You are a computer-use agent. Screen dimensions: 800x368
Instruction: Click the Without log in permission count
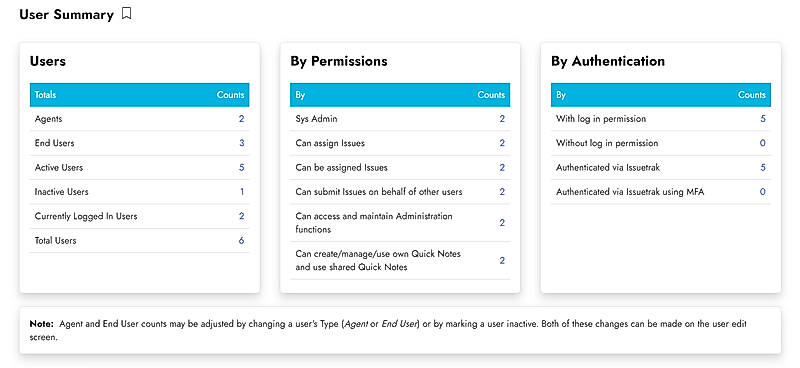click(763, 143)
